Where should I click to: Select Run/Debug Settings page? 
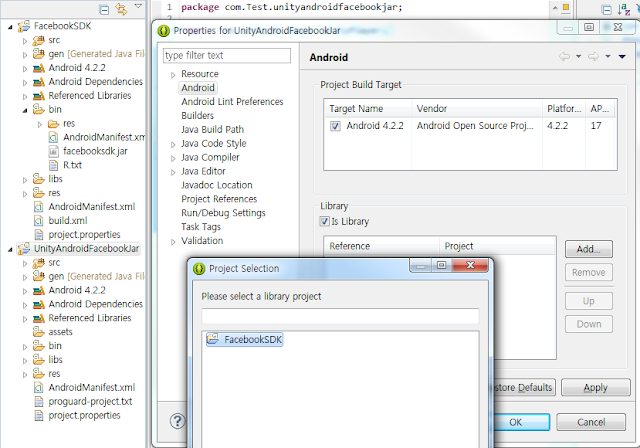[x=223, y=213]
